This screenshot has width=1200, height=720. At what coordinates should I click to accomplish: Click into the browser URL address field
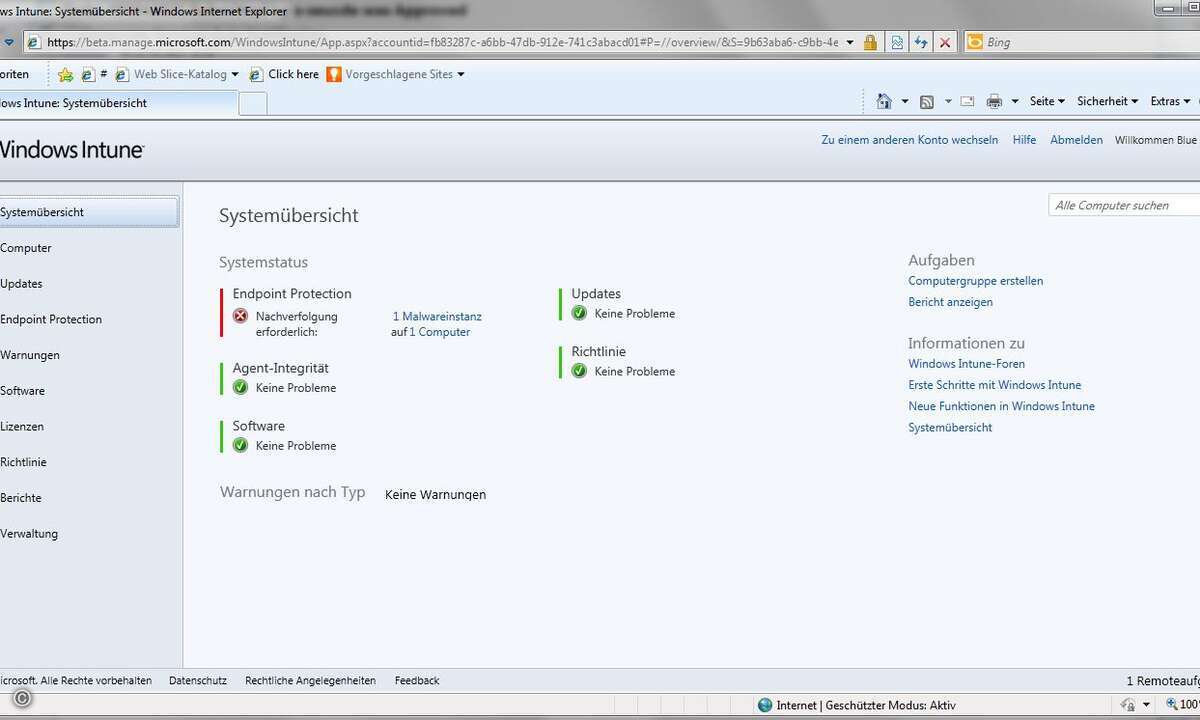click(x=442, y=42)
